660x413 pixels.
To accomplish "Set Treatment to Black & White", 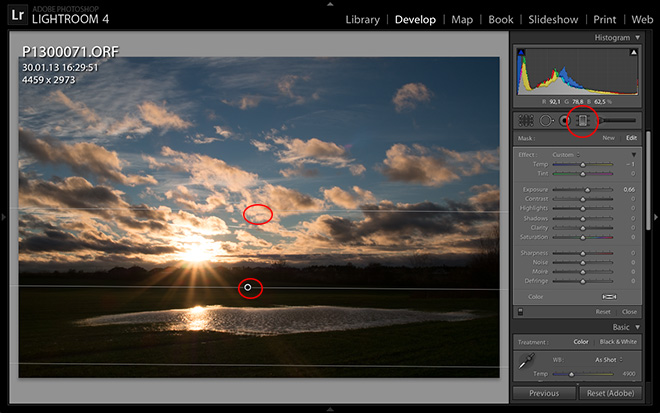I will click(618, 342).
